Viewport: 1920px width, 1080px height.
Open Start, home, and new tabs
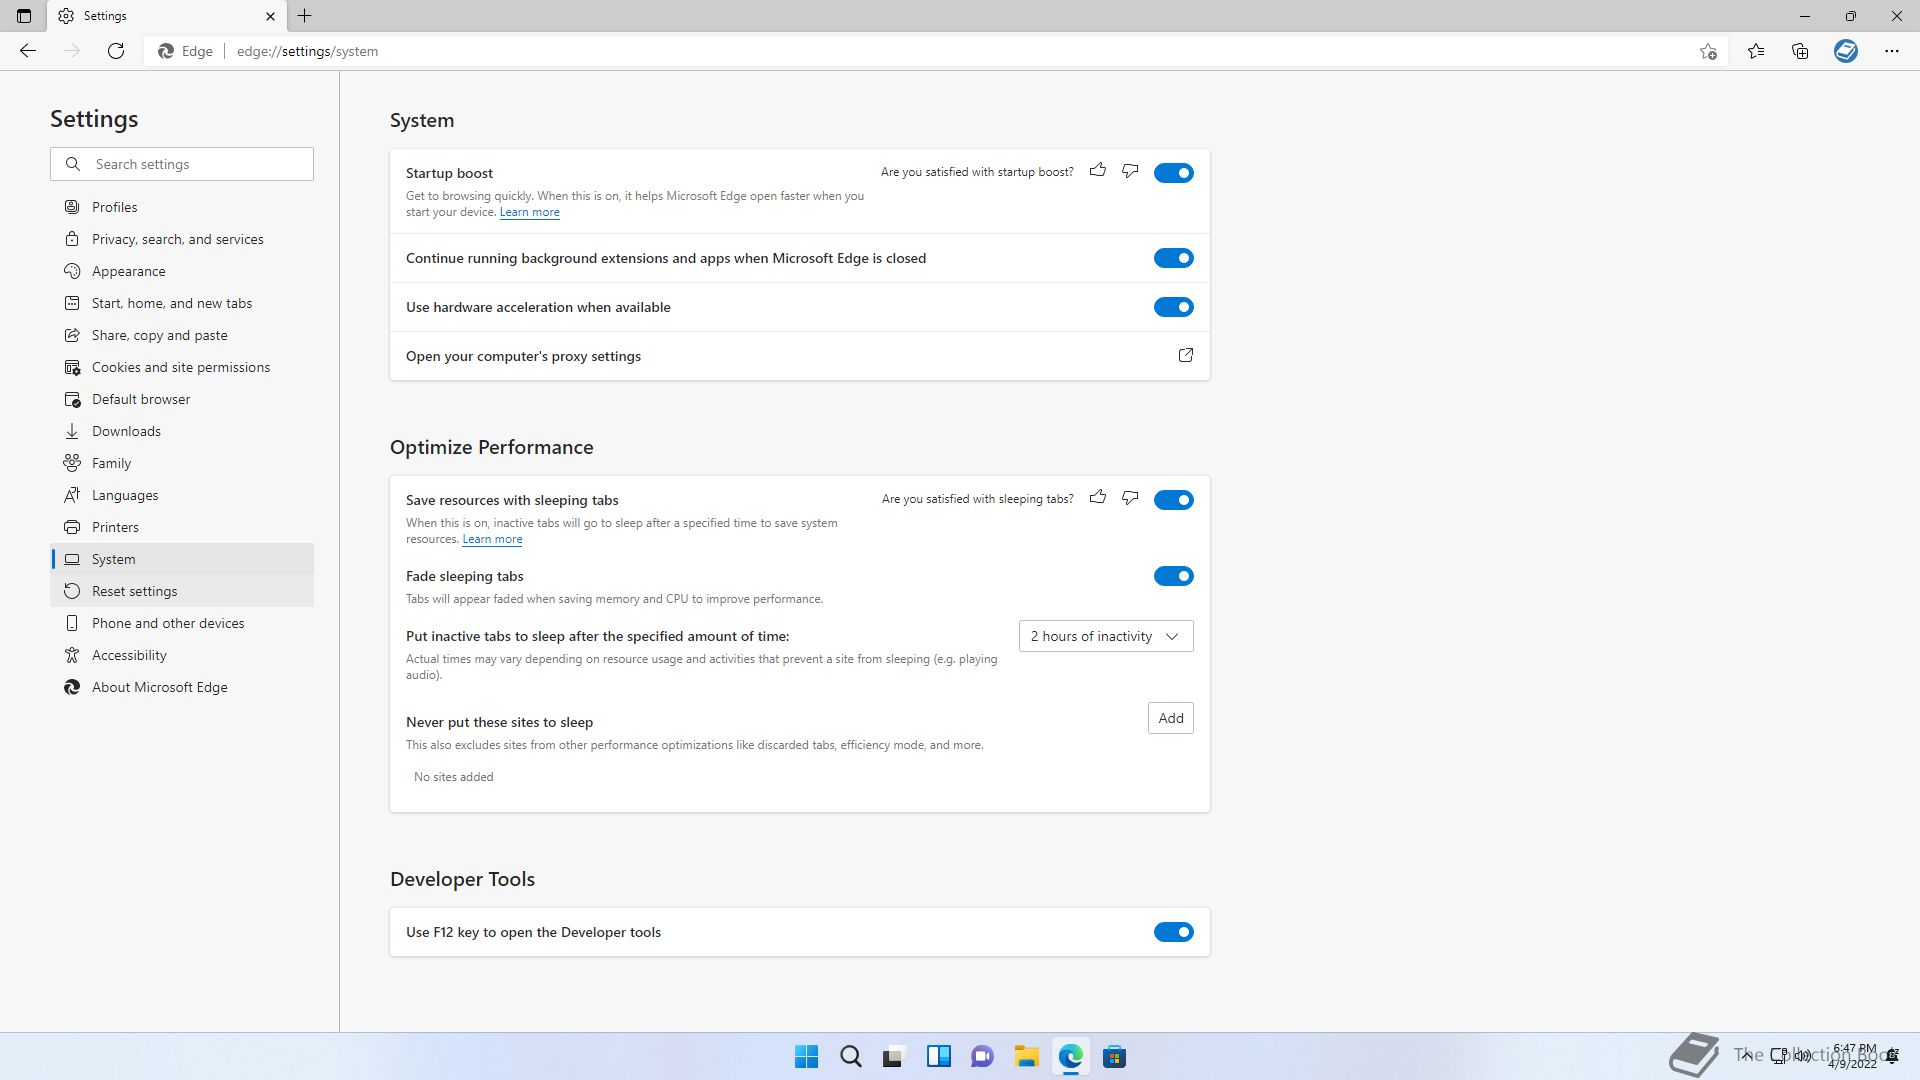click(x=182, y=303)
